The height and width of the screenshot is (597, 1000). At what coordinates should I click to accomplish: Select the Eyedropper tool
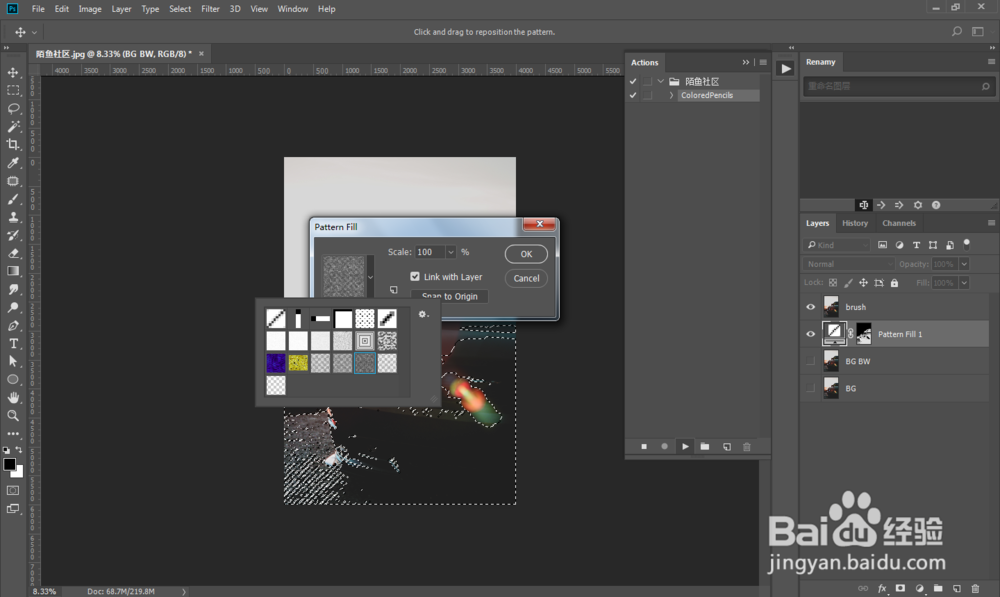tap(13, 163)
